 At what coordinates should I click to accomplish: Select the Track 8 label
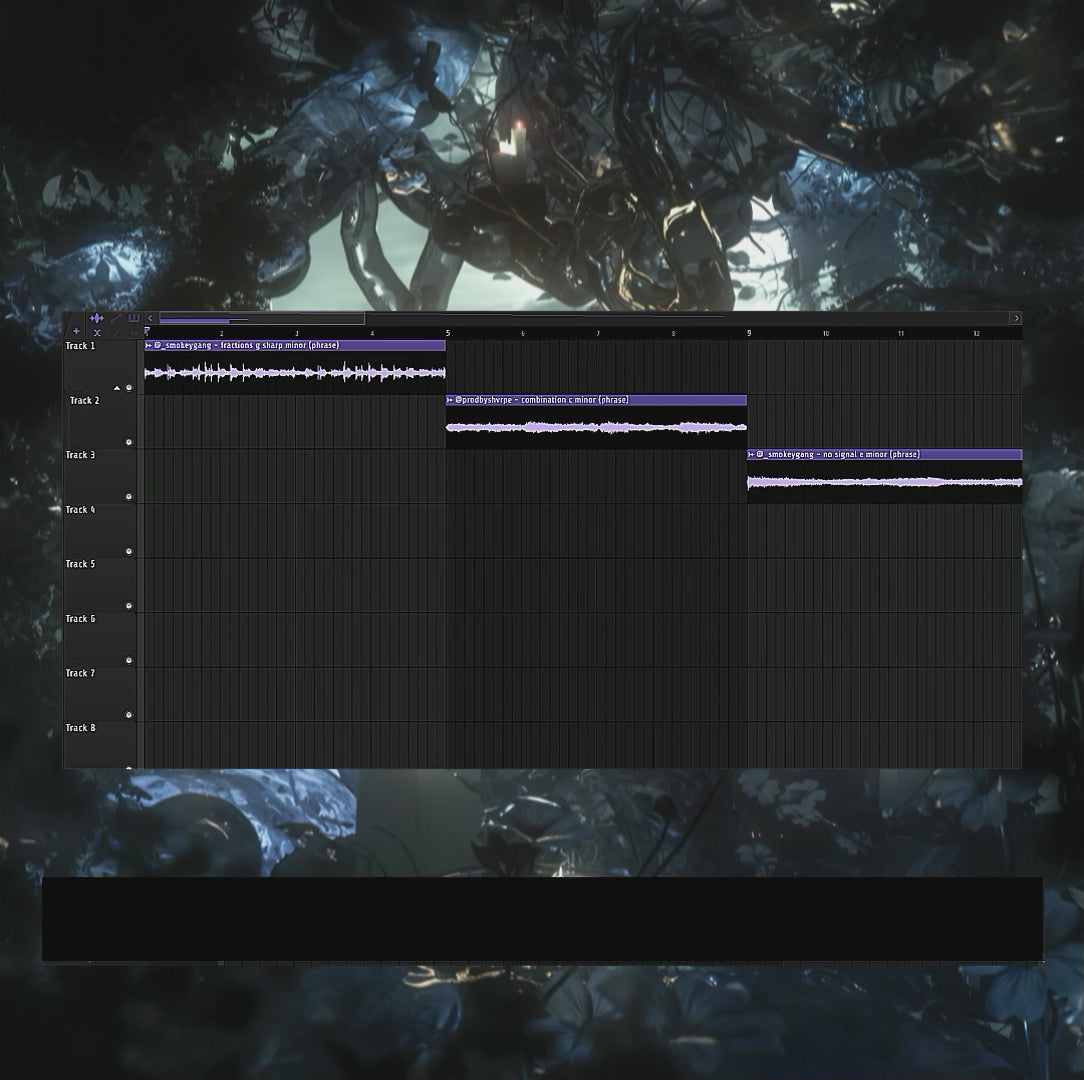click(x=80, y=728)
